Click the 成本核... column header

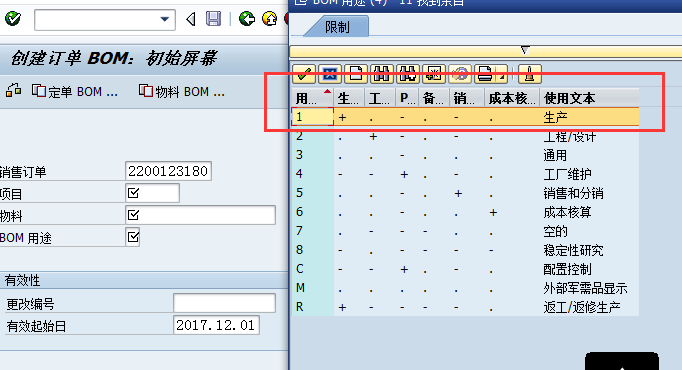(512, 98)
